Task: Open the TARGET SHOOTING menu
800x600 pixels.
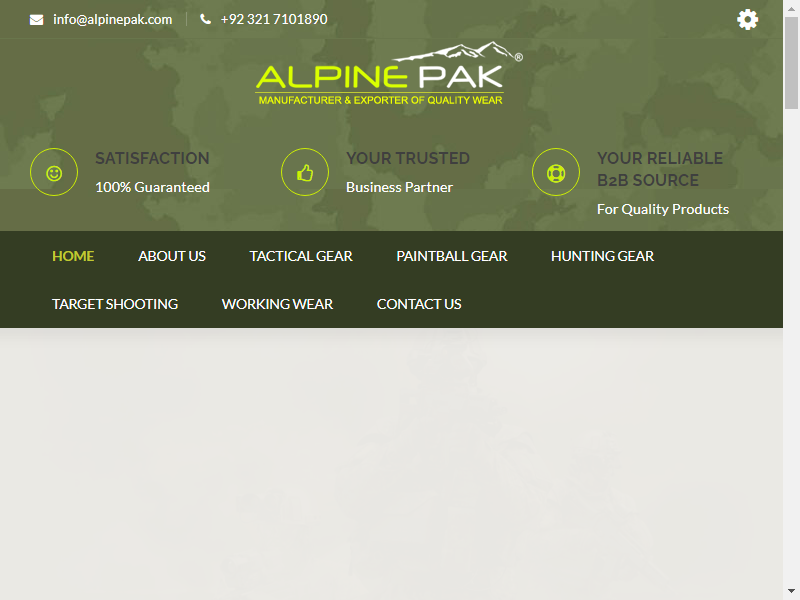Action: [115, 304]
